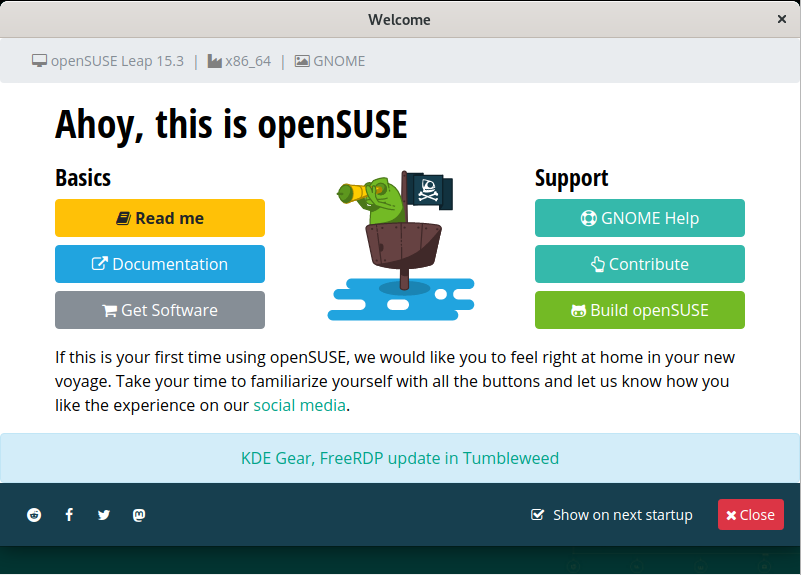Click the chameleon pirate ship illustration
The image size is (801, 575).
pyautogui.click(x=401, y=246)
